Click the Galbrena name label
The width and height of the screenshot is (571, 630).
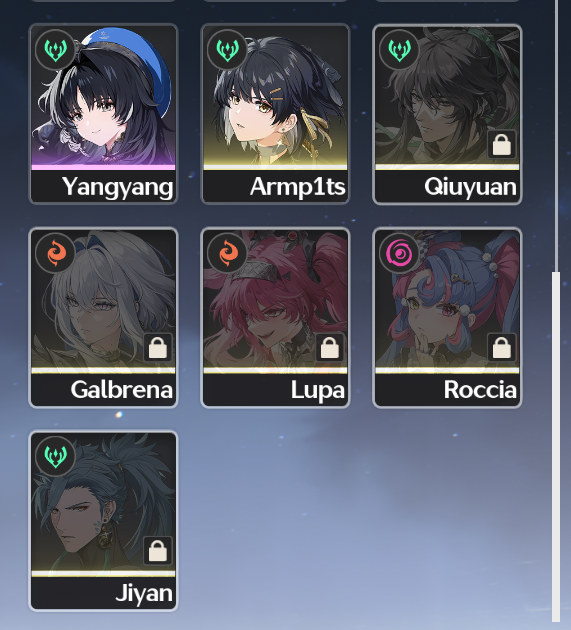(121, 390)
